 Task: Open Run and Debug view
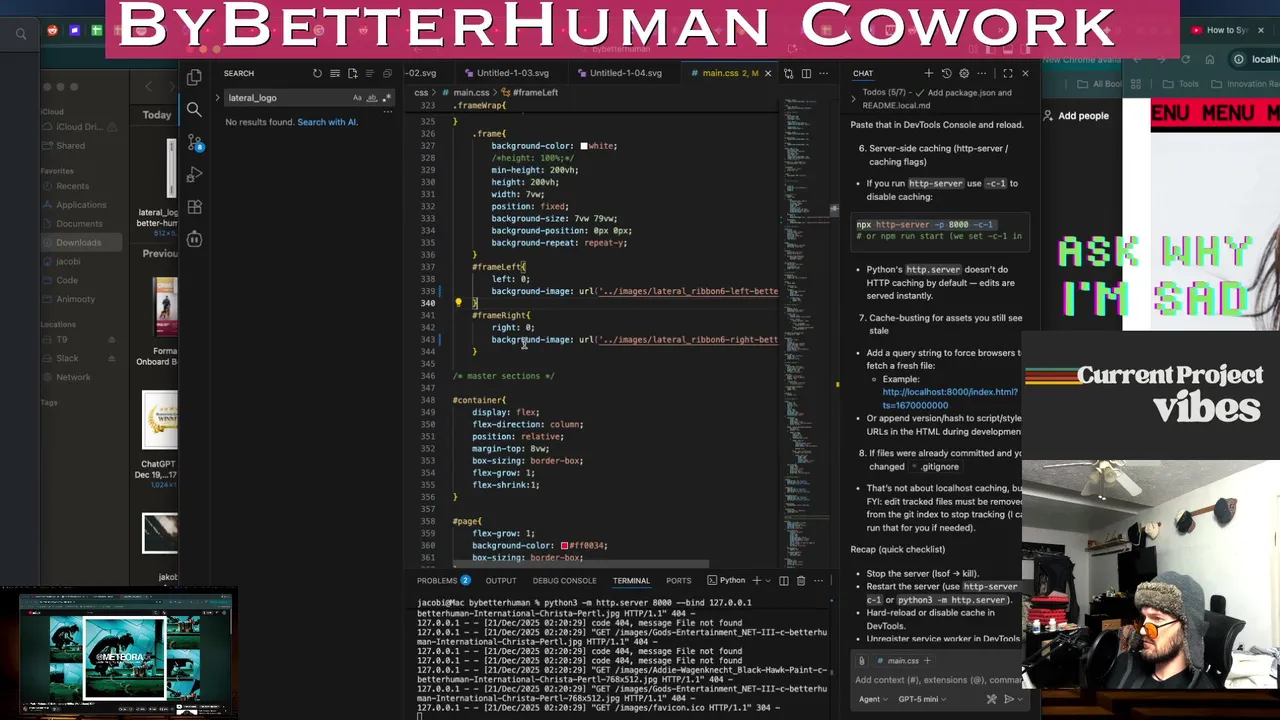pyautogui.click(x=194, y=175)
